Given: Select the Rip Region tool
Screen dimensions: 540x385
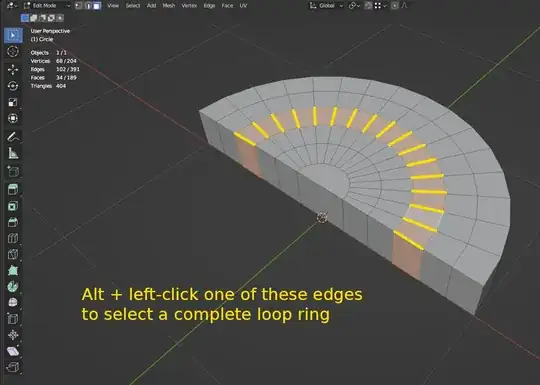Looking at the screenshot, I should point(13,367).
